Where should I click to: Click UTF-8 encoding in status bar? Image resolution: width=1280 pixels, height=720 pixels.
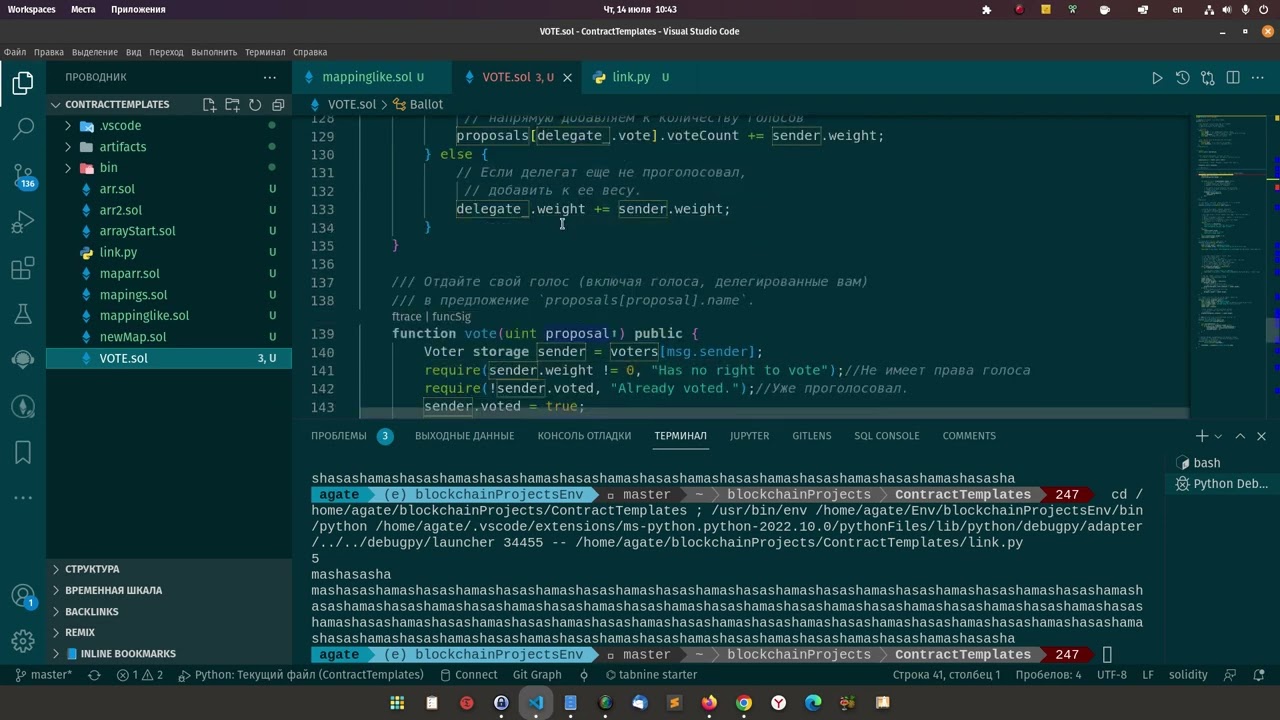(x=1111, y=675)
